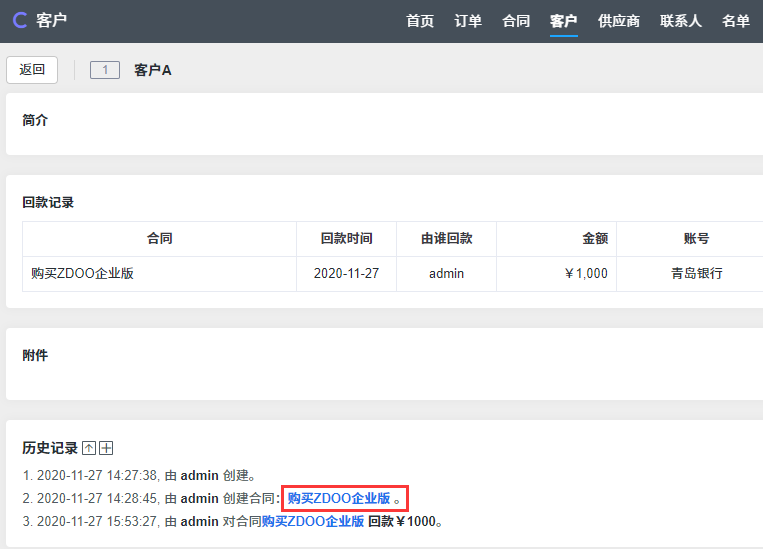Go to the 合同 contracts tab
Screen dimensions: 763x549
[516, 21]
